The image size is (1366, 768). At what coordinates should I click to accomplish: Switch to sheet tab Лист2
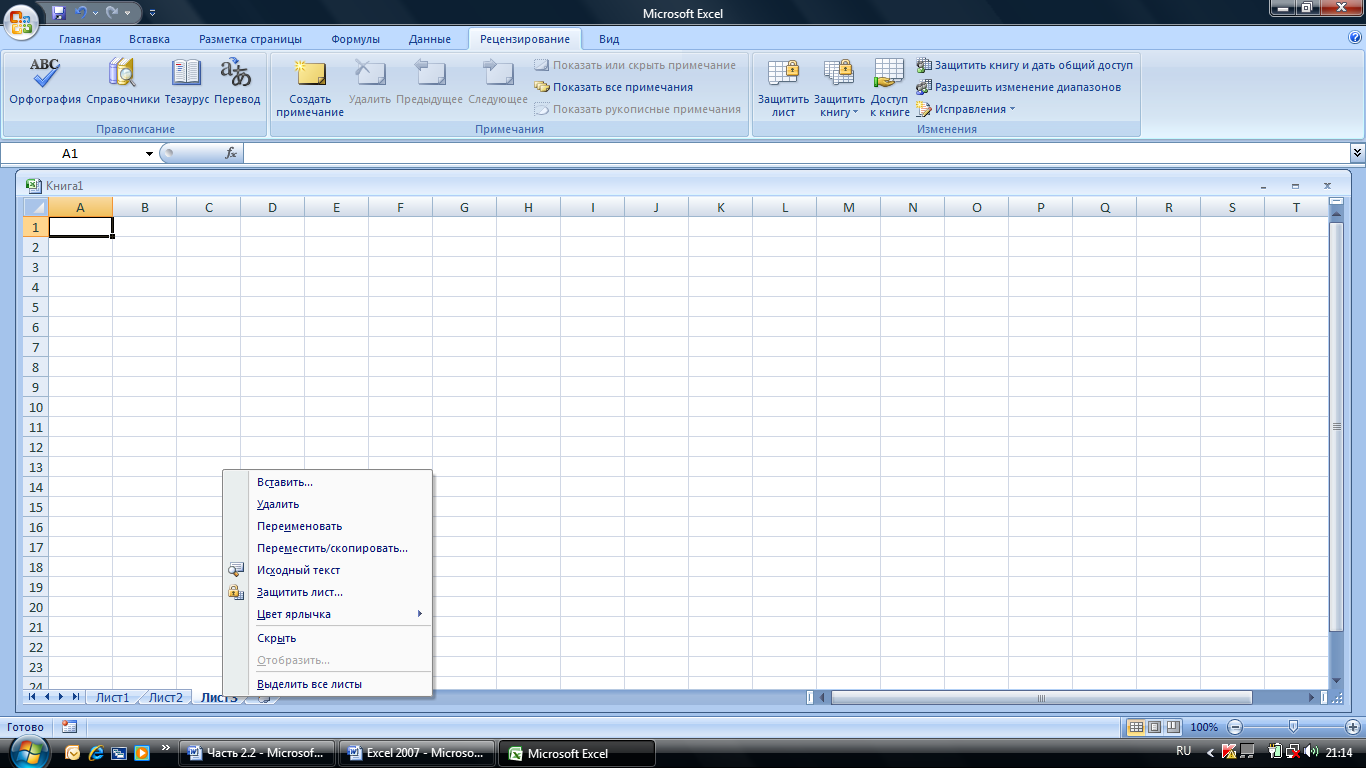coord(165,697)
